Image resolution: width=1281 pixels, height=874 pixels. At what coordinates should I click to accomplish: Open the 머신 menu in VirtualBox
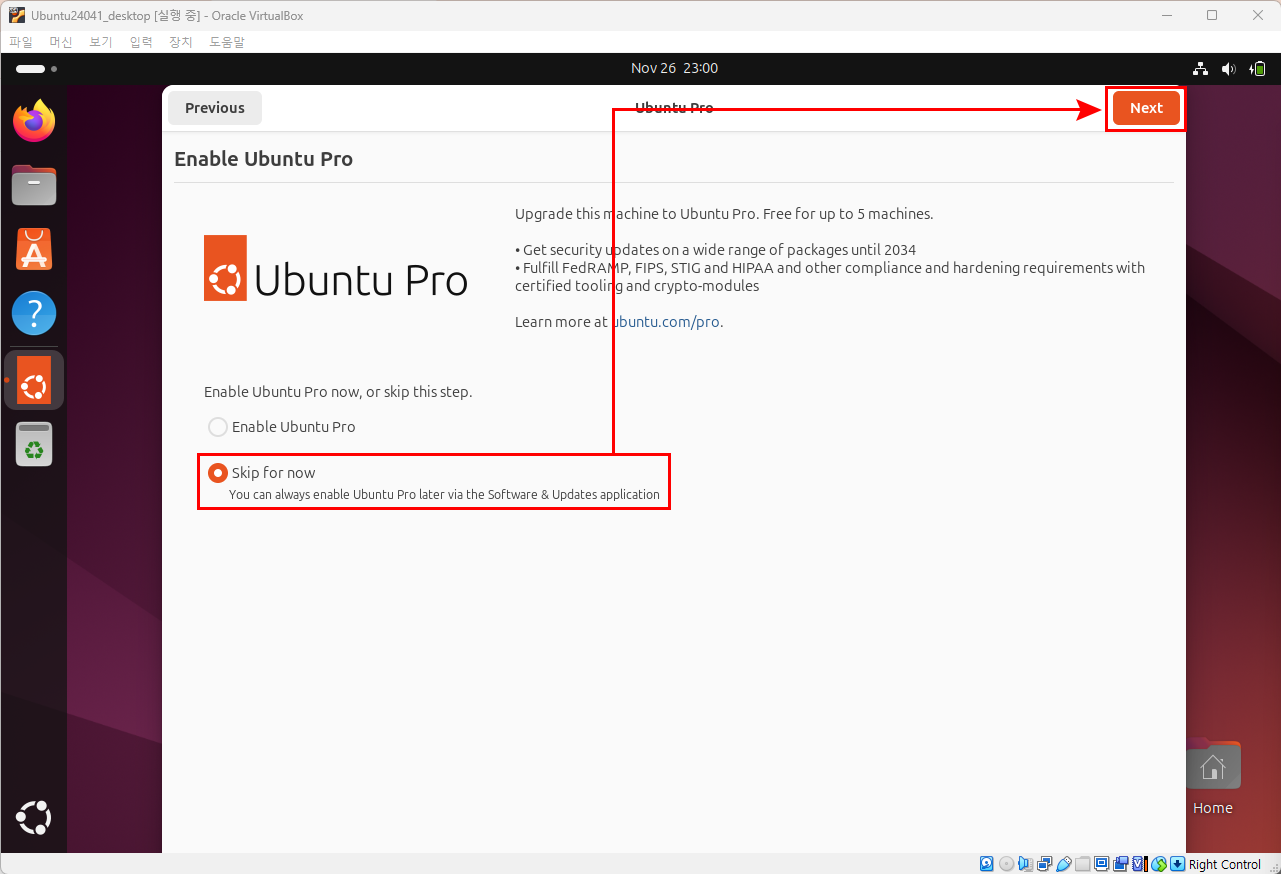tap(61, 42)
